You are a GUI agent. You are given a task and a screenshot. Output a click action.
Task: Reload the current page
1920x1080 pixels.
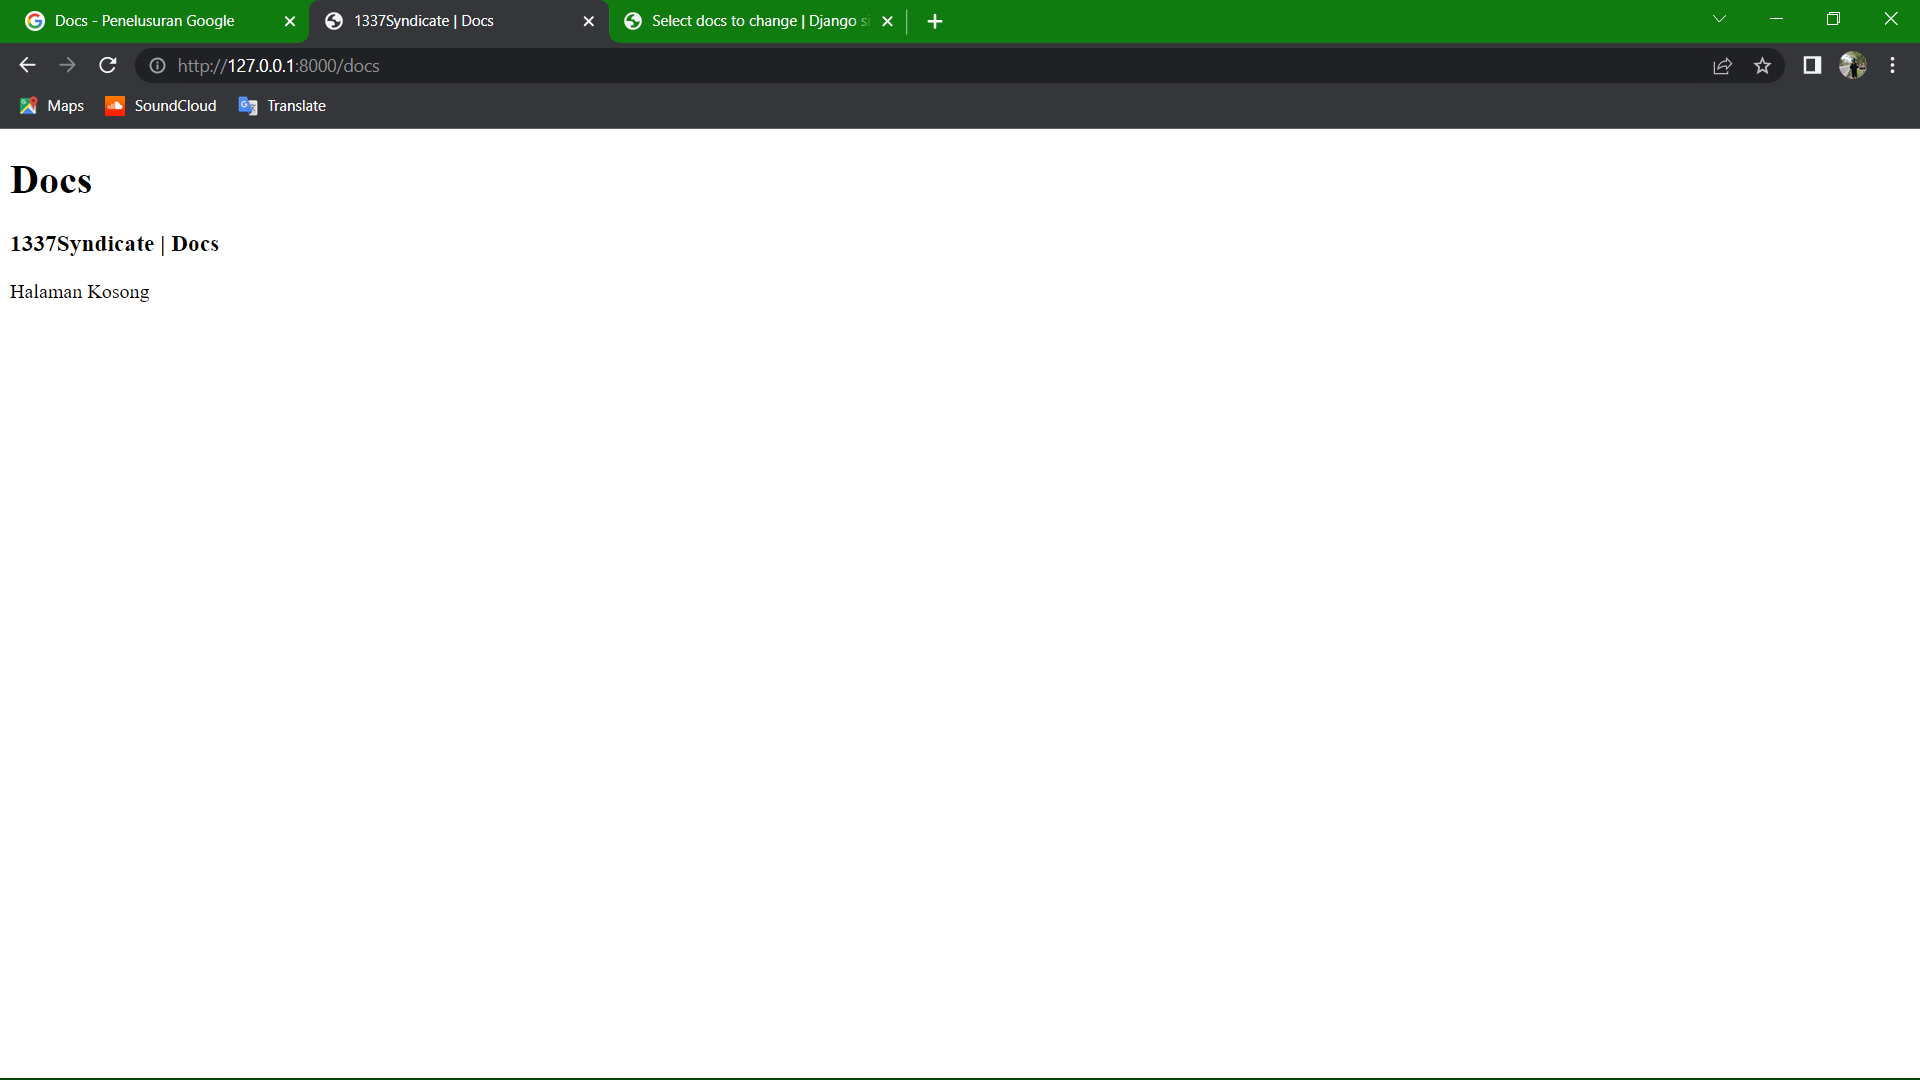tap(108, 65)
